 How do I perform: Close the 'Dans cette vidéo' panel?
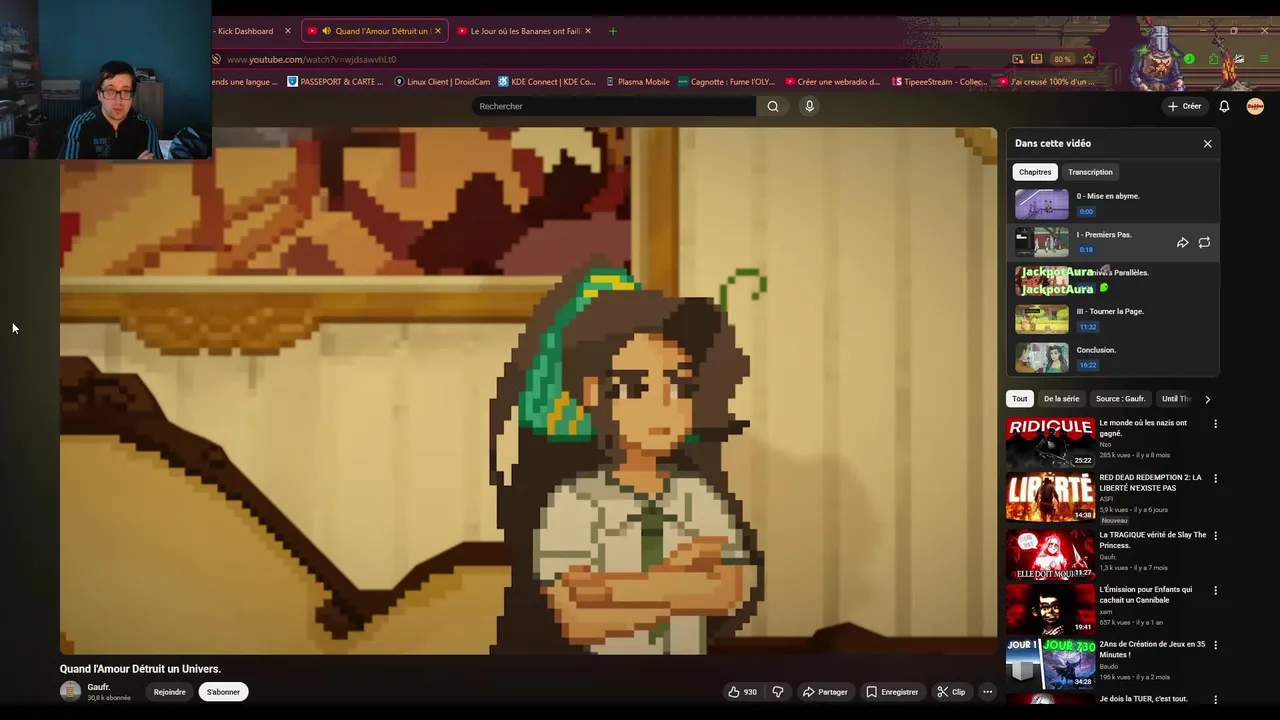[x=1207, y=144]
